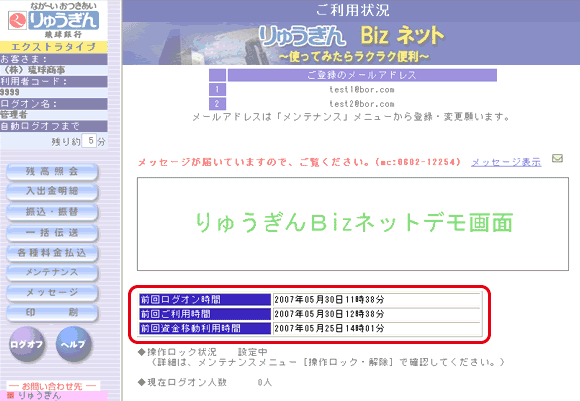Click the round ログオフ button
This screenshot has width=580, height=401.
coord(27,344)
